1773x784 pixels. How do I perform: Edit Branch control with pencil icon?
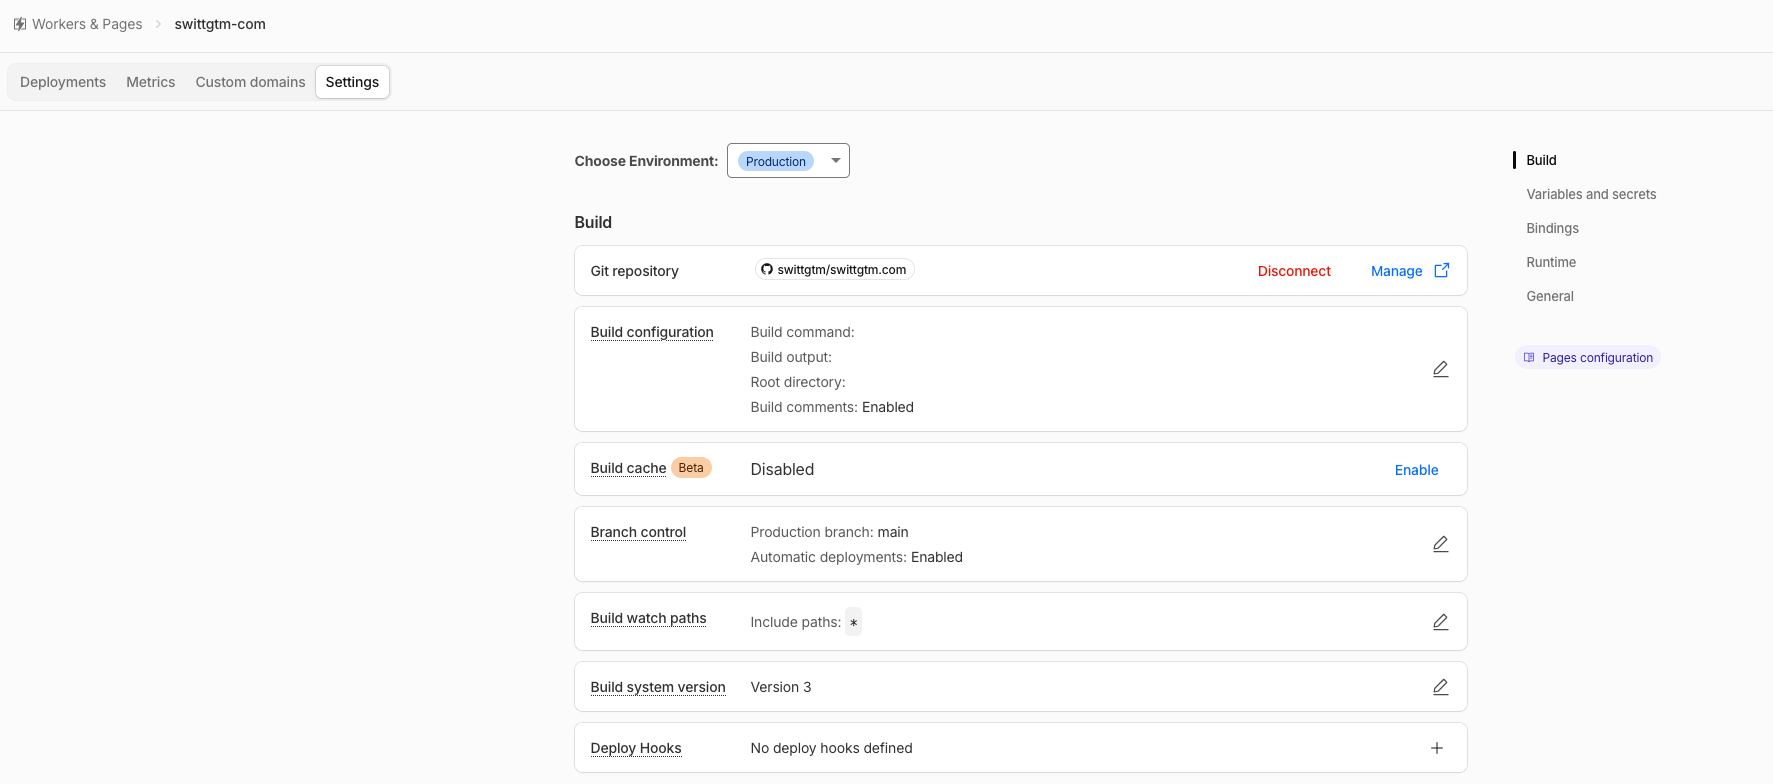[1440, 544]
